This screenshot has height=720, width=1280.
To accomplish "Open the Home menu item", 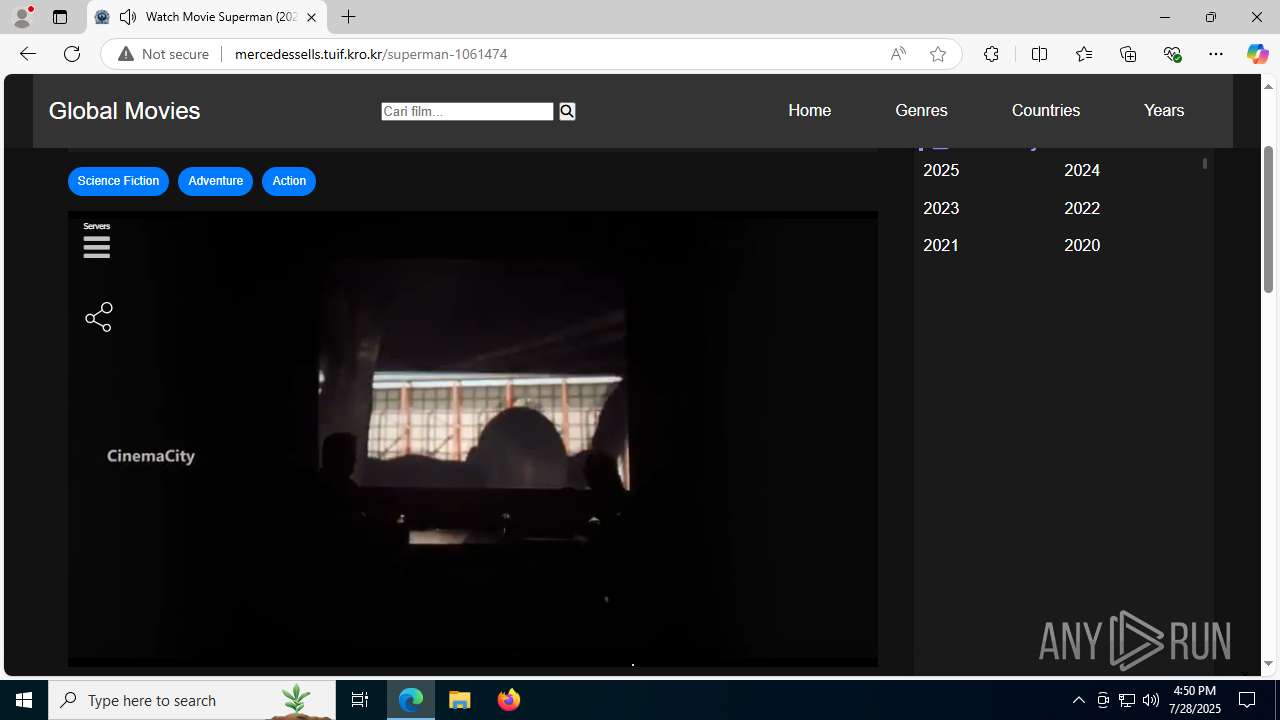I will [x=809, y=110].
